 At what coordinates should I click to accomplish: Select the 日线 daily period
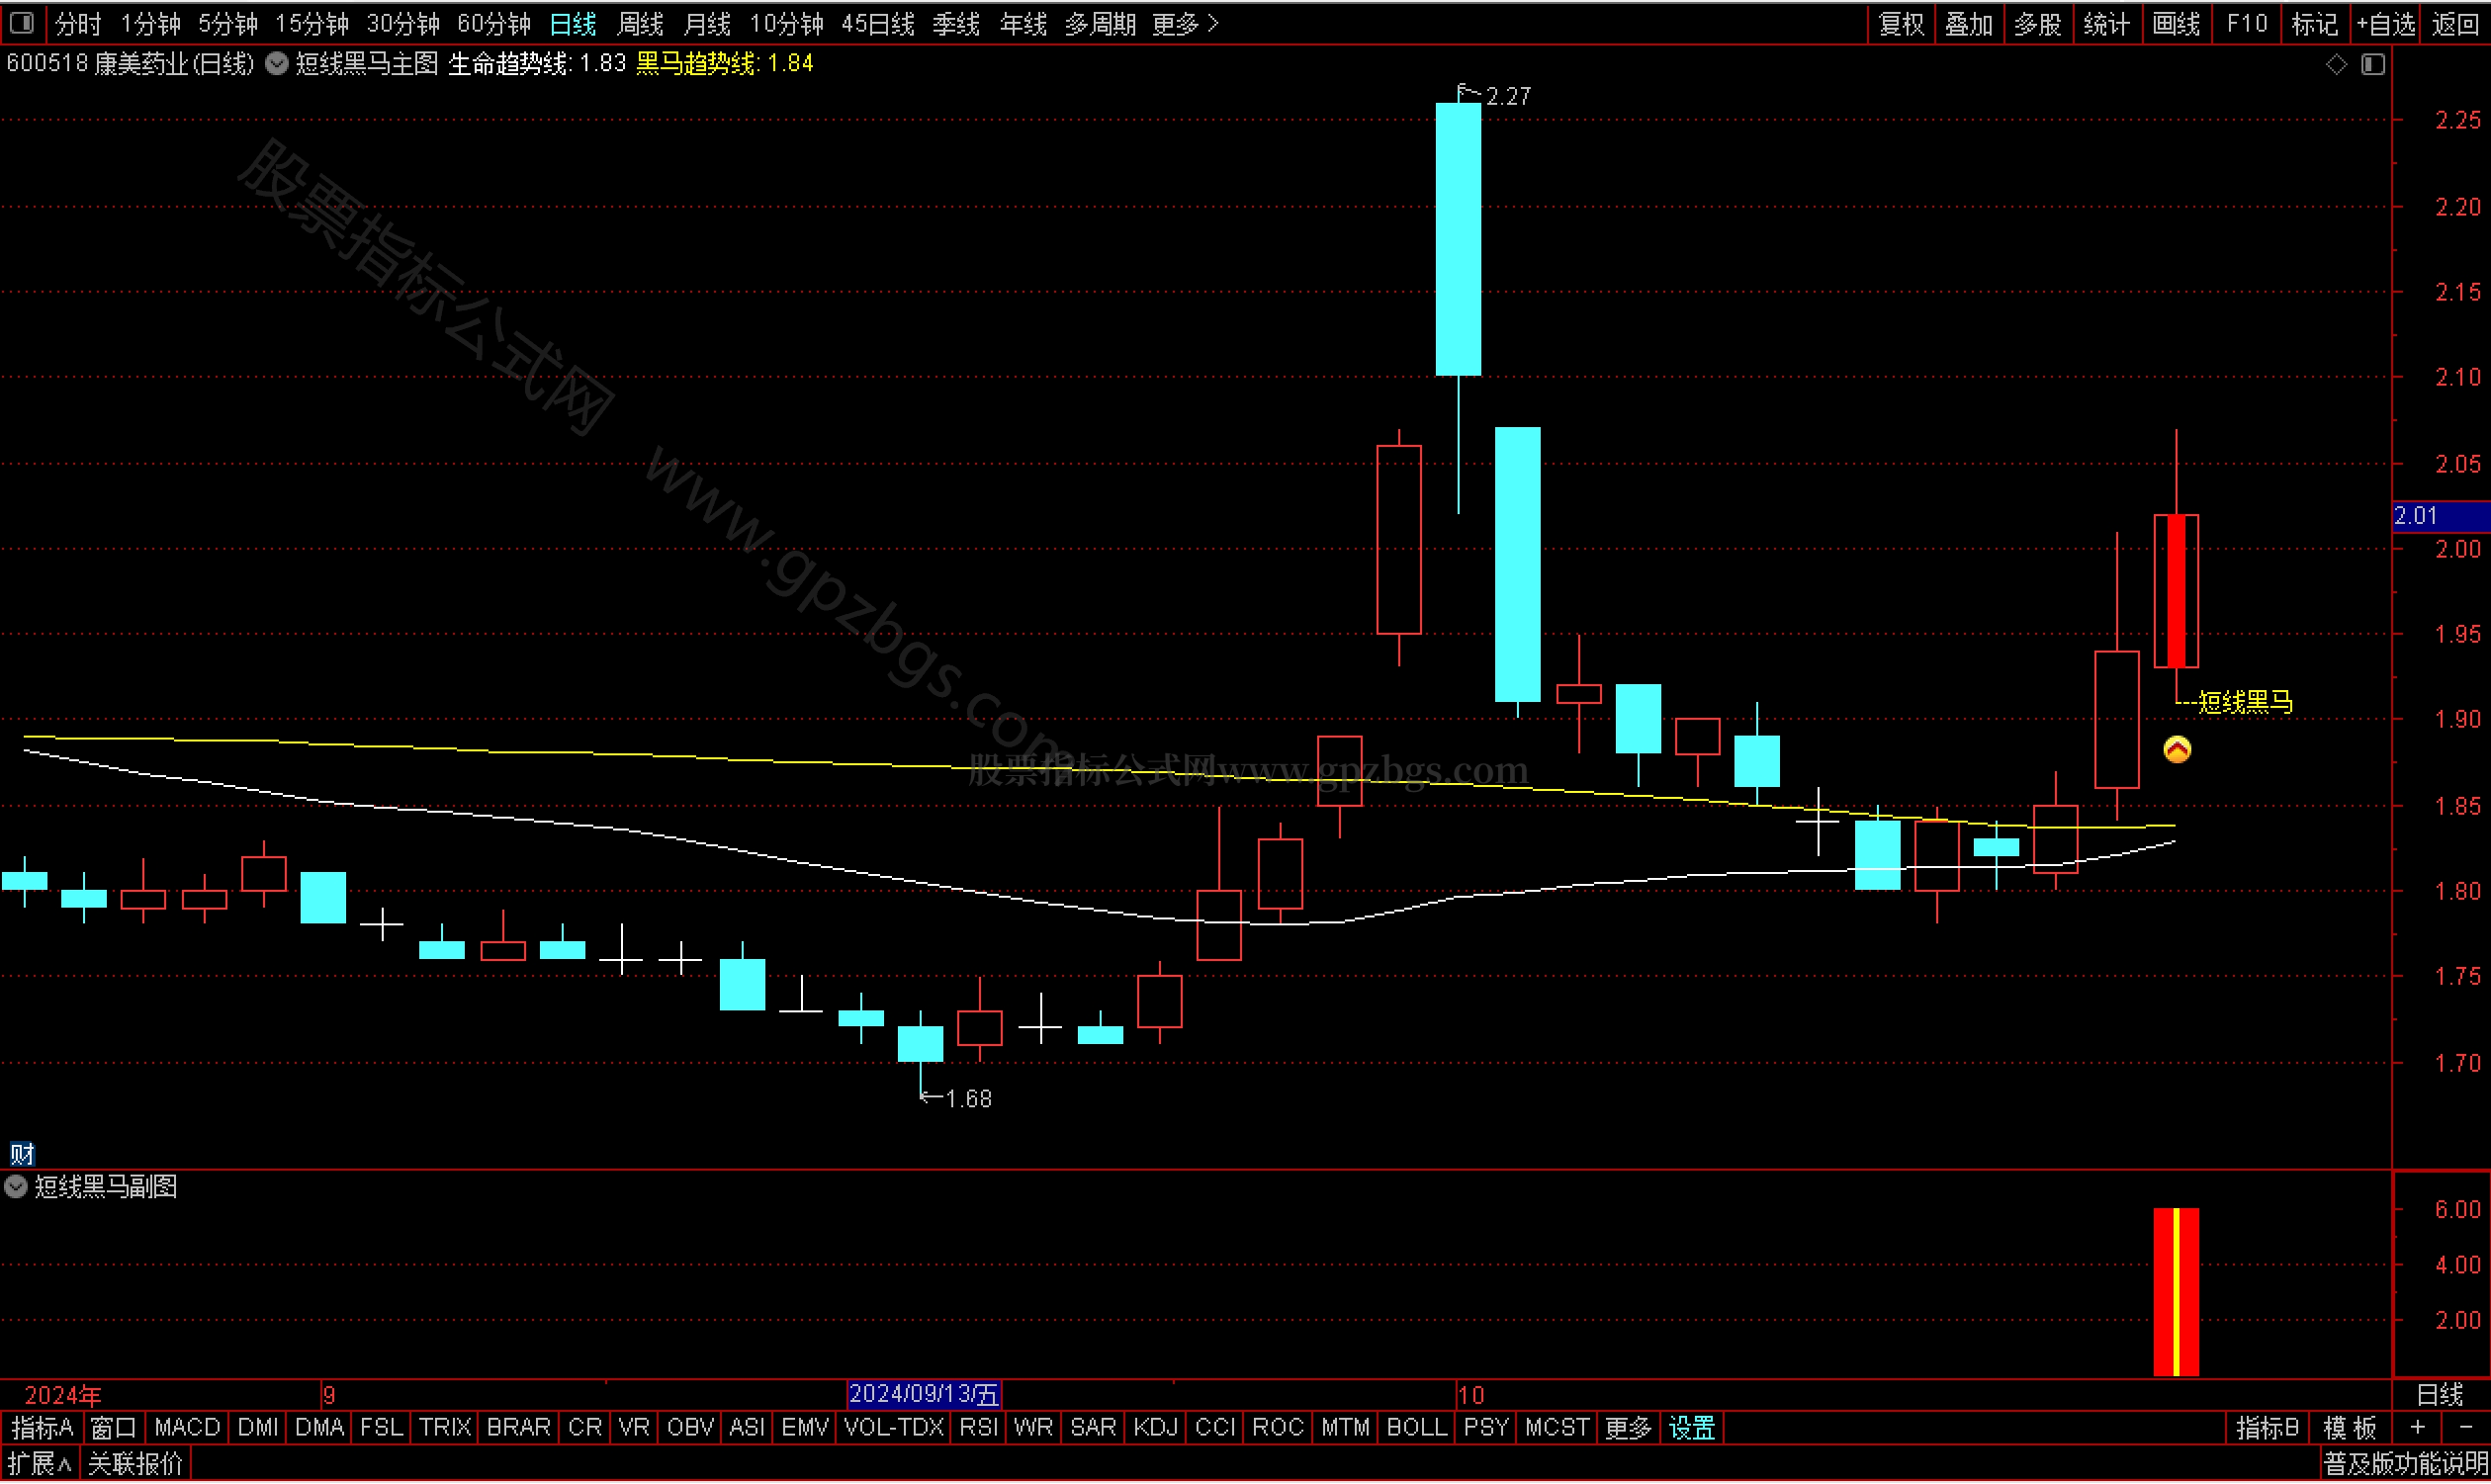(x=573, y=23)
